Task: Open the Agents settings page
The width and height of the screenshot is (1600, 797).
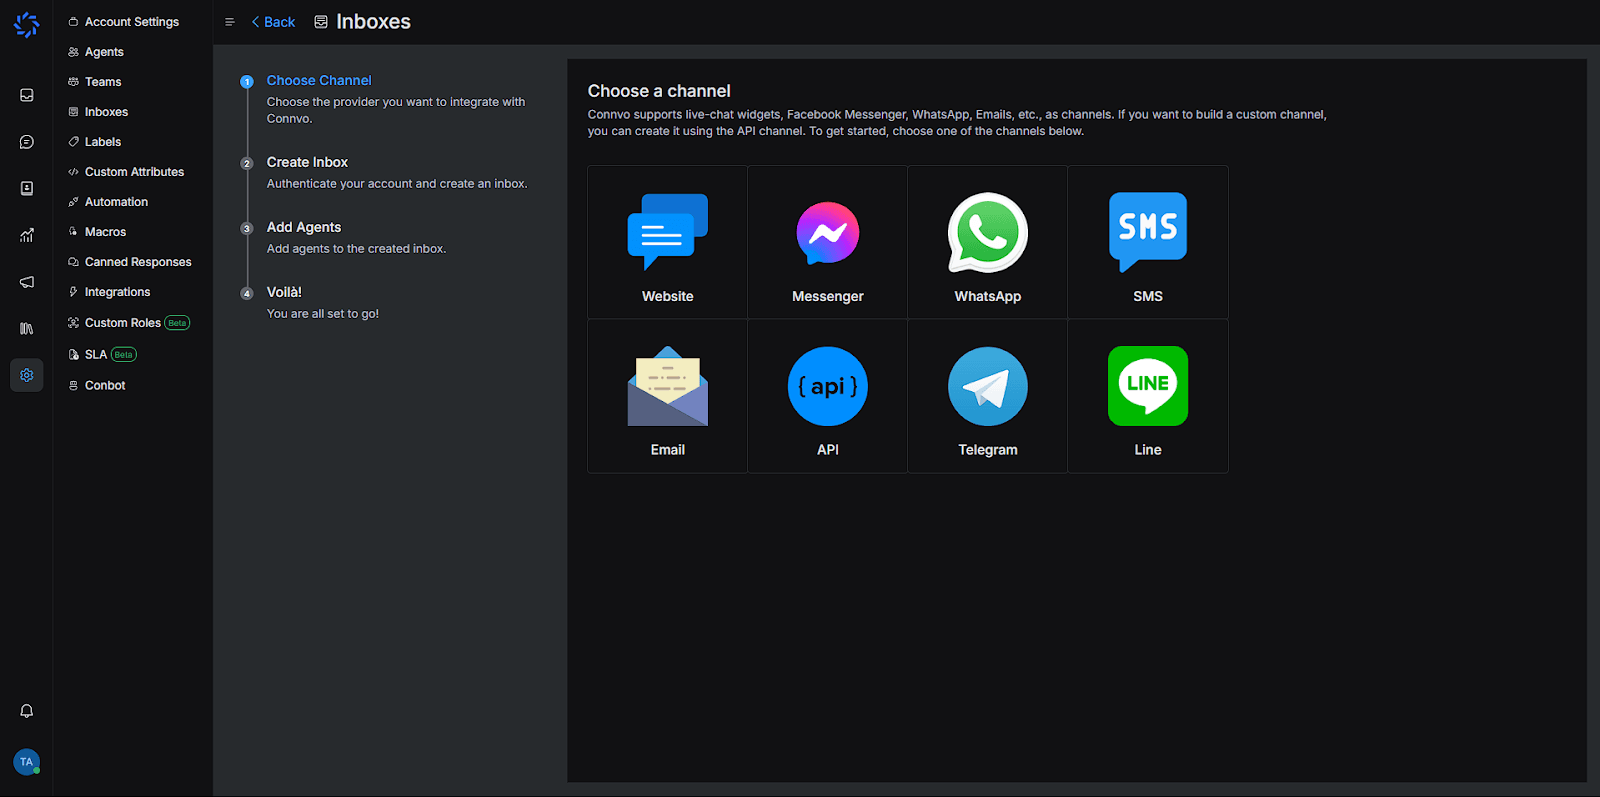Action: pos(104,52)
